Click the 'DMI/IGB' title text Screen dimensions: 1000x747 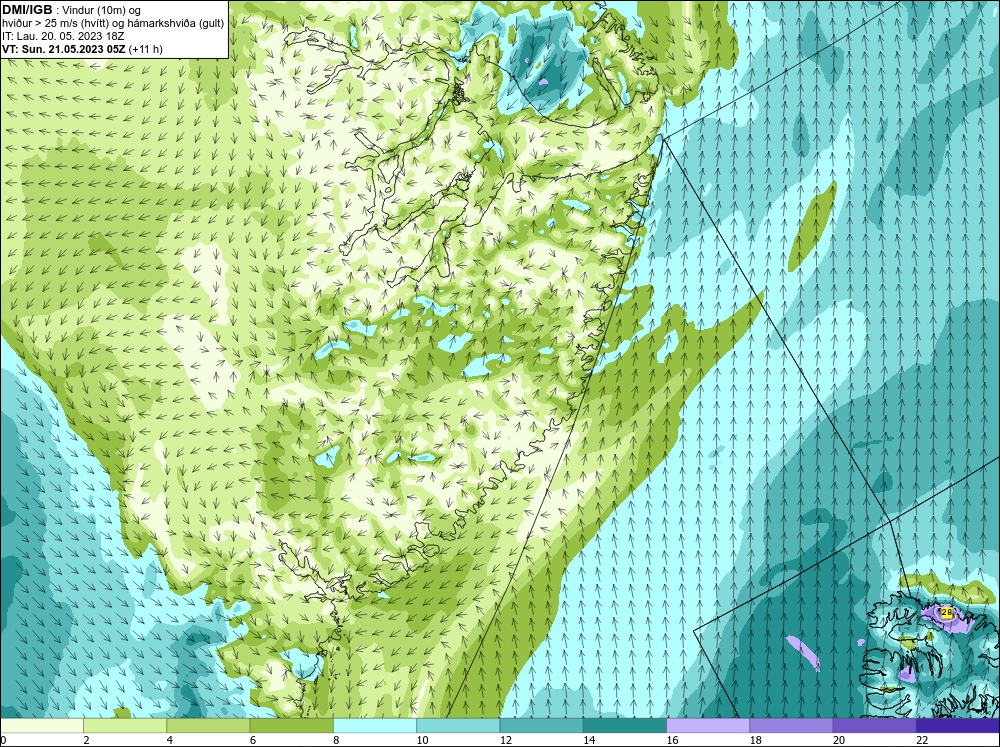(x=27, y=10)
